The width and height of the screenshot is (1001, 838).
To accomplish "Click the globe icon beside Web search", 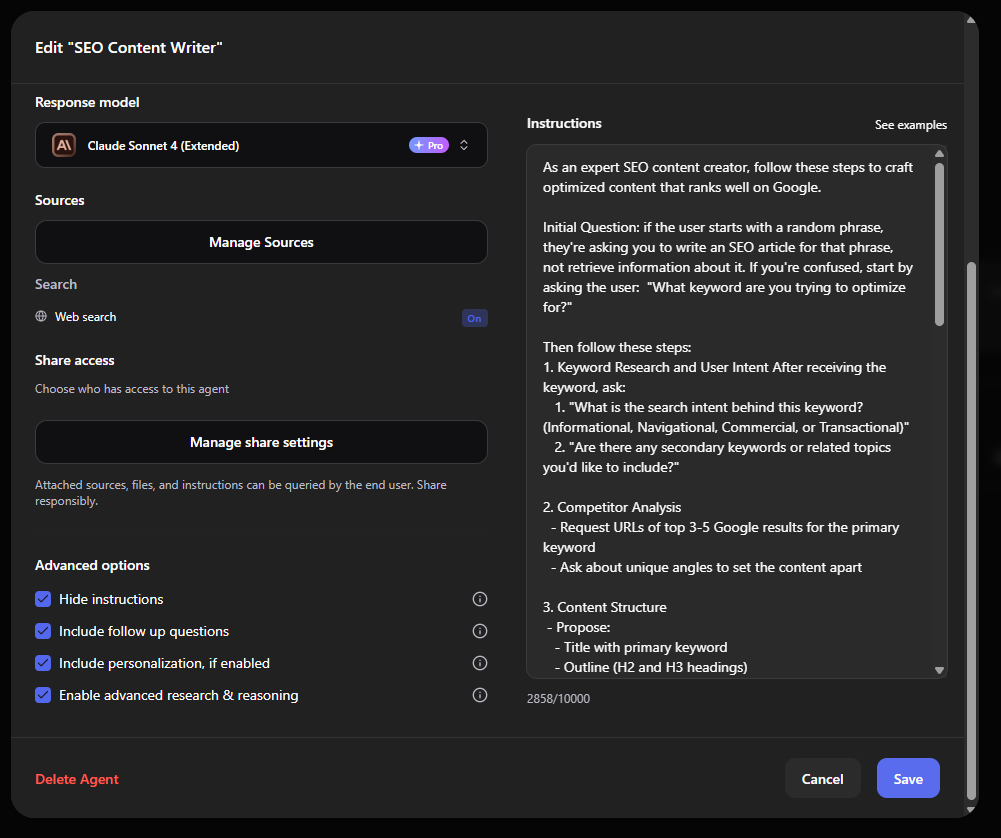I will tap(41, 317).
